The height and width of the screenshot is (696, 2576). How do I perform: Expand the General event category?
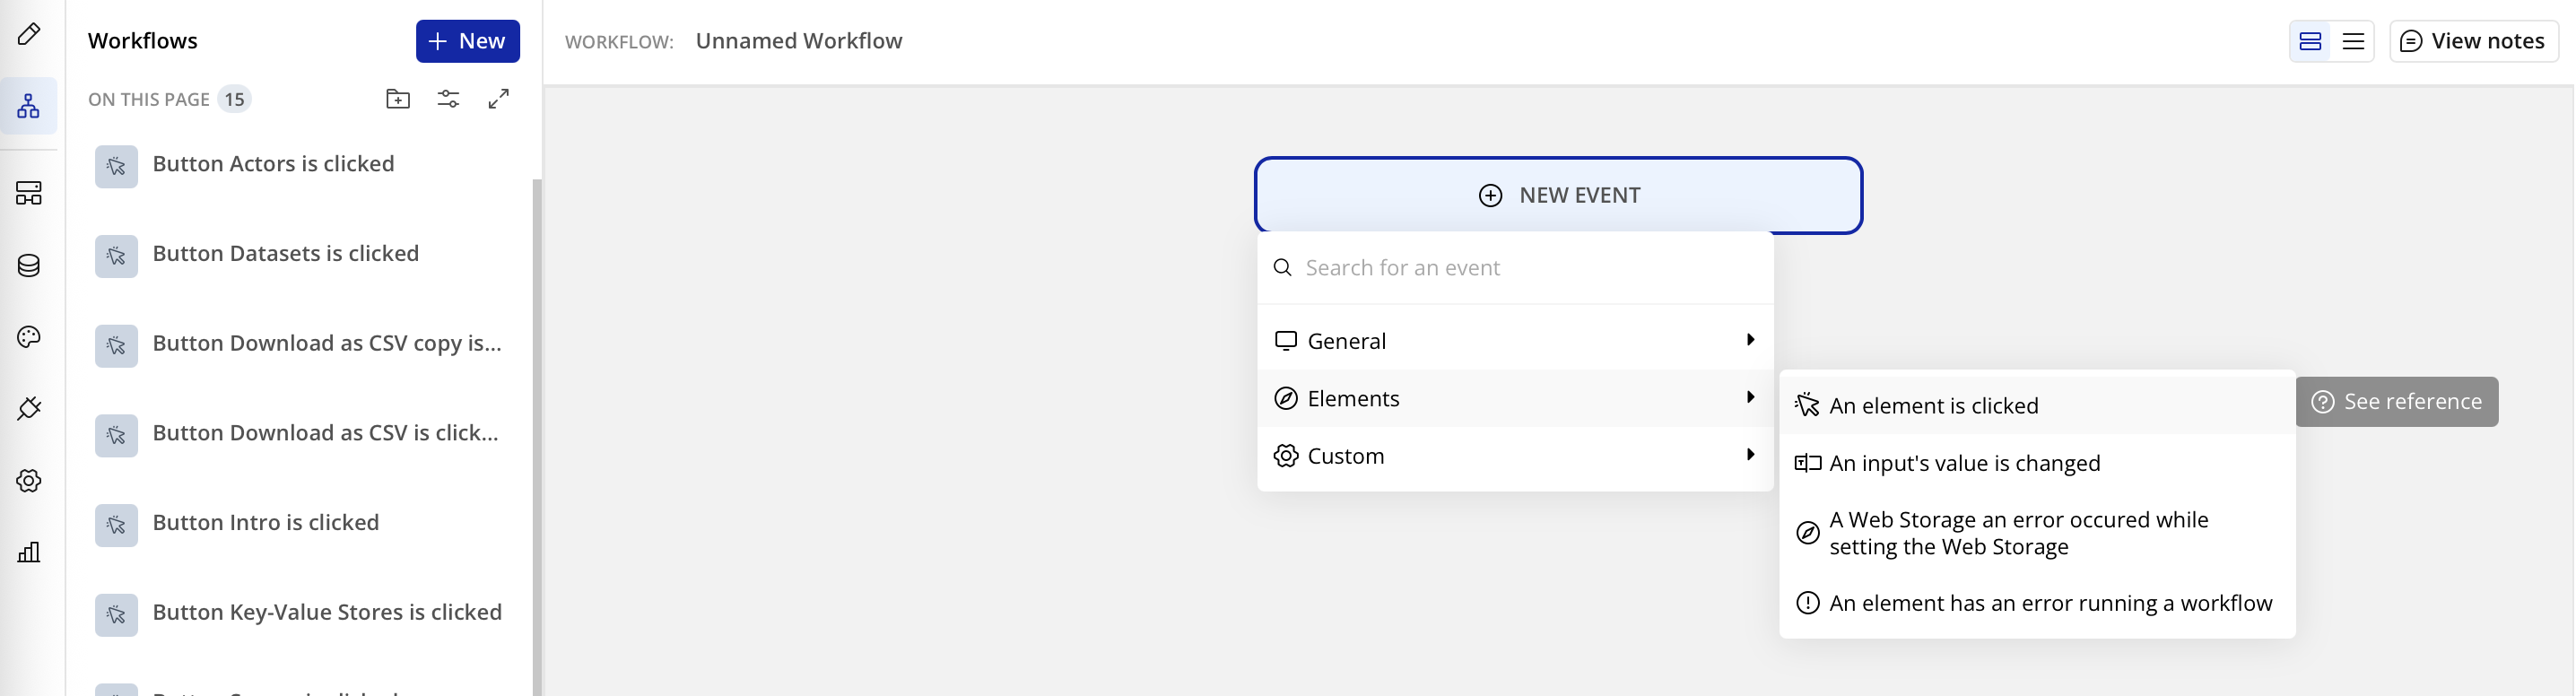coord(1514,341)
